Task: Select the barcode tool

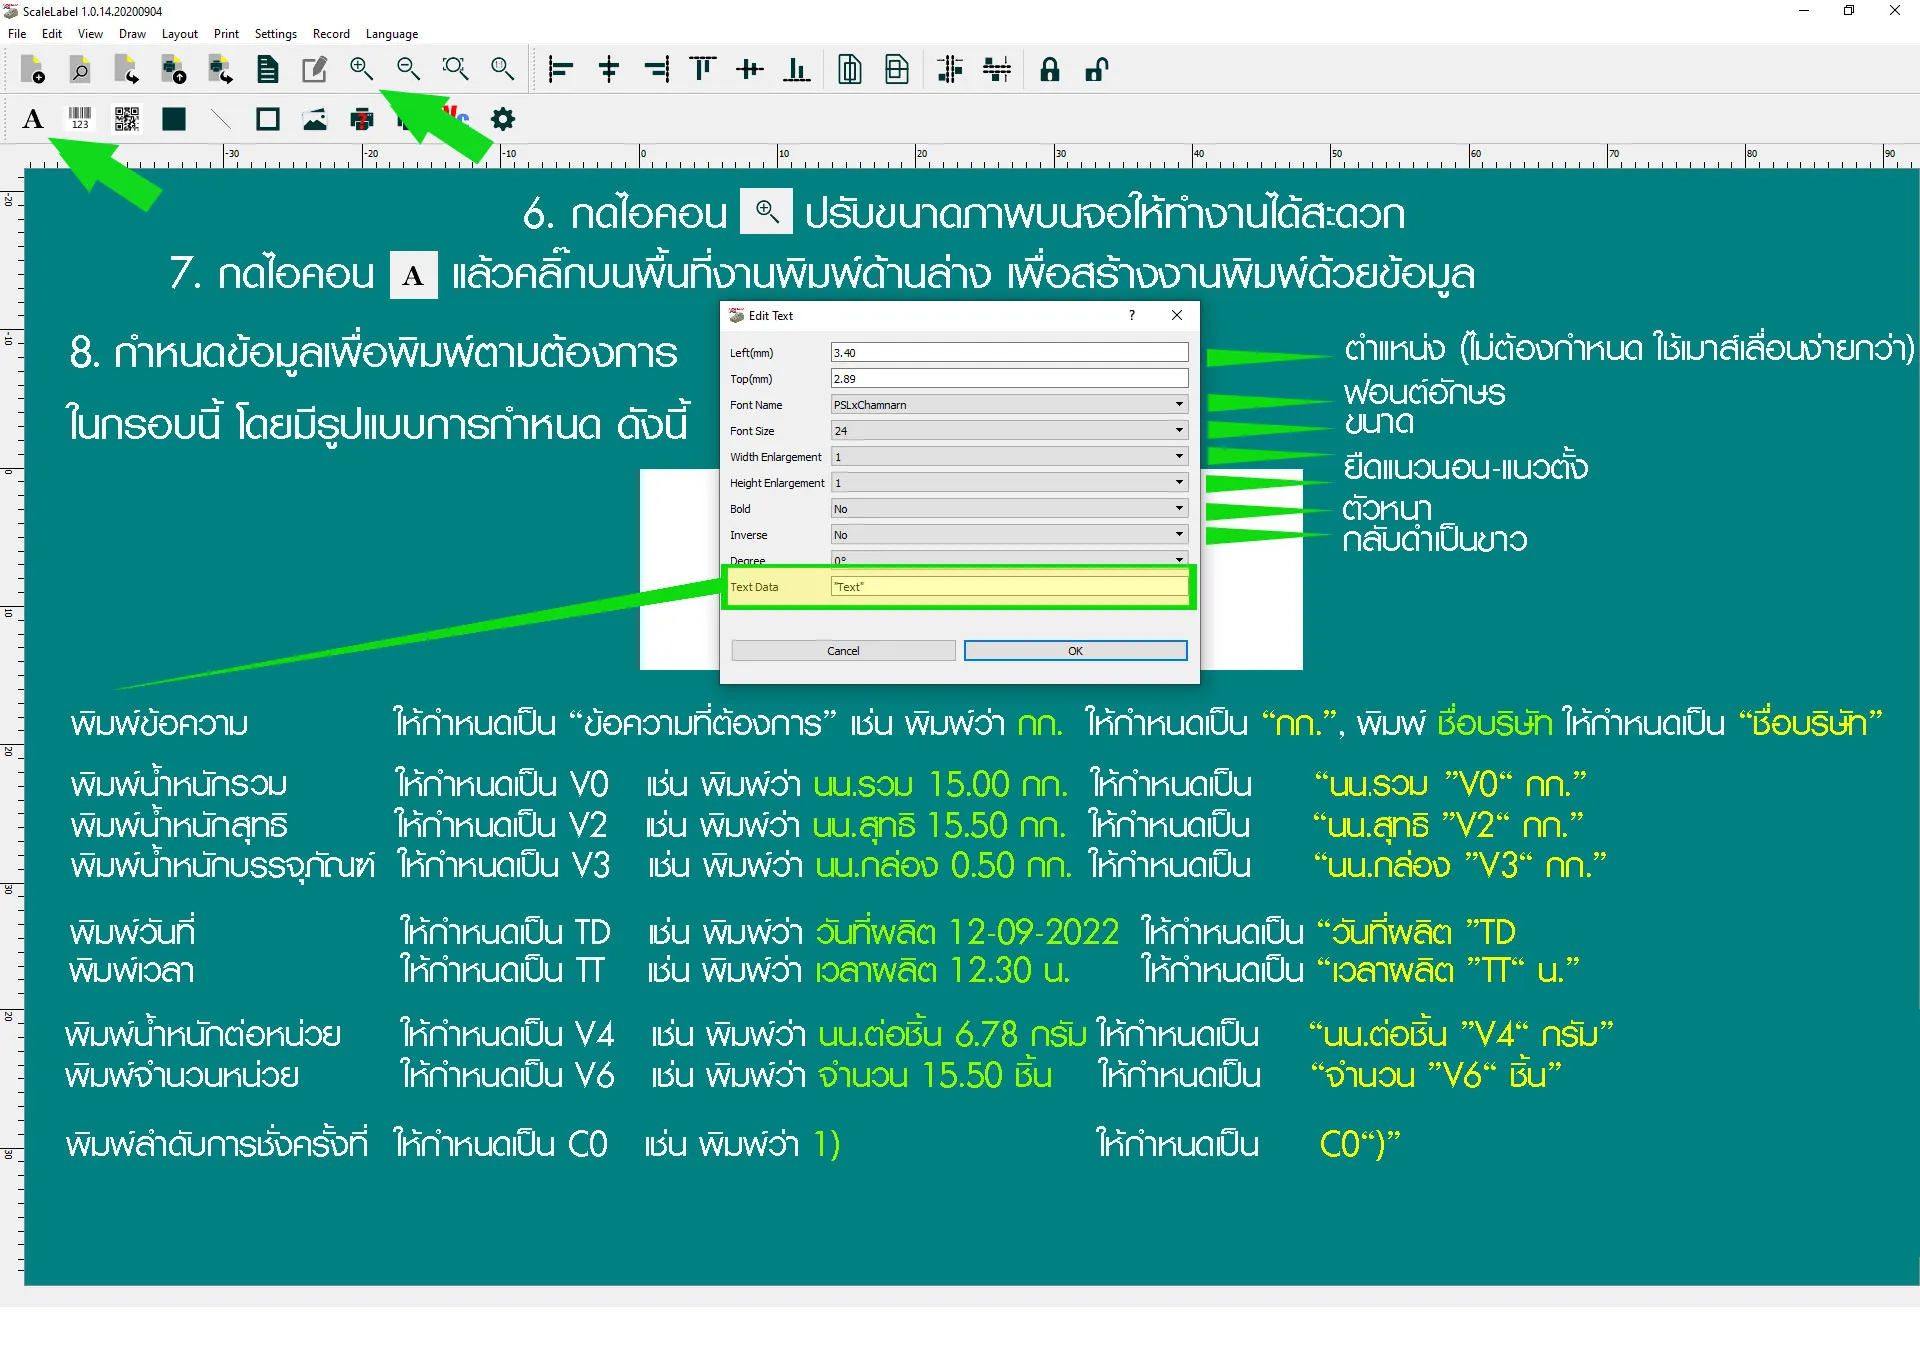Action: tap(80, 119)
